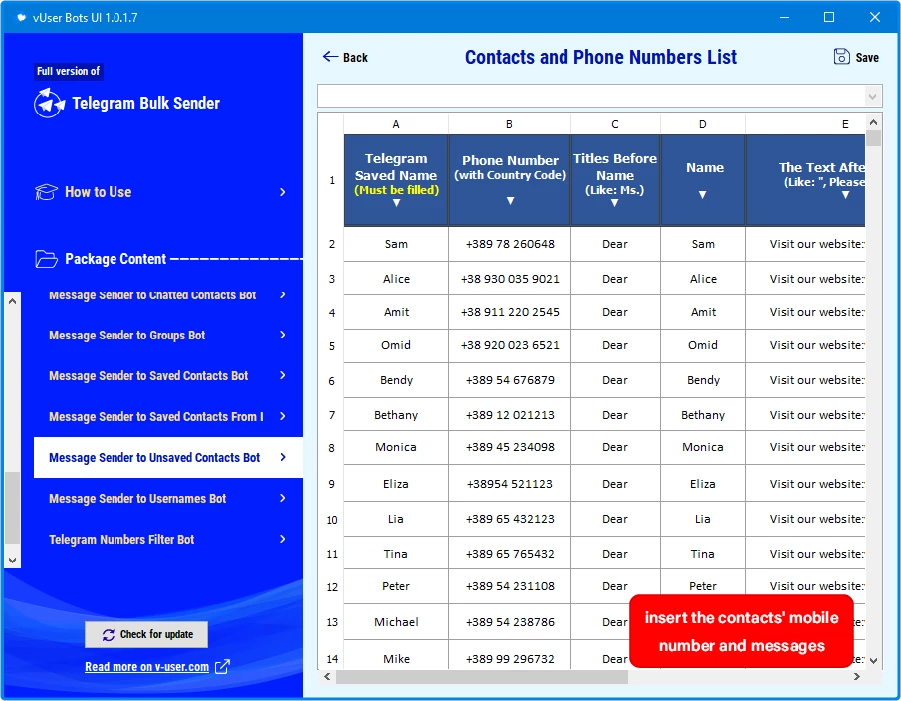Click the sidebar scroll up arrow

coord(13,301)
